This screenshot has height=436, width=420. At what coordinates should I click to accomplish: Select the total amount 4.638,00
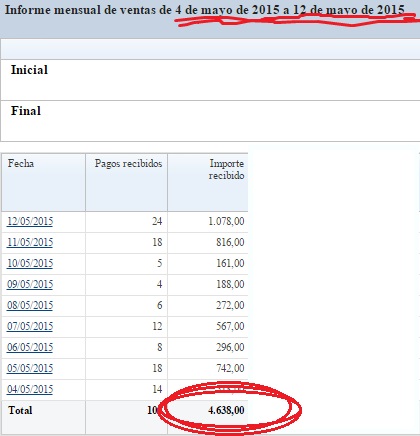click(x=226, y=410)
